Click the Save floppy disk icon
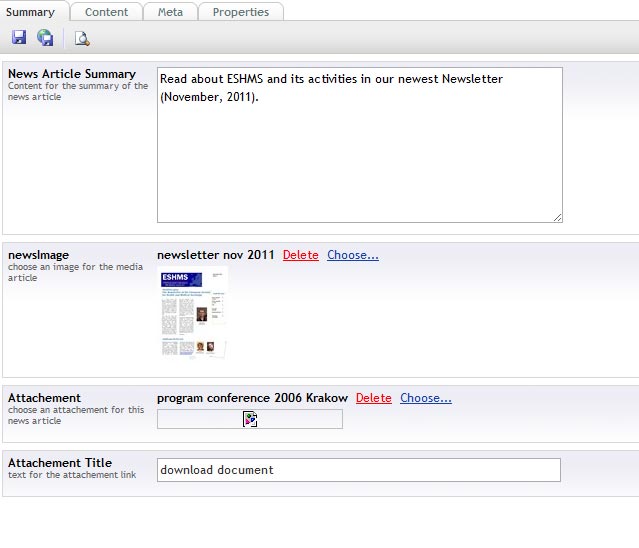This screenshot has height=548, width=639. click(19, 38)
